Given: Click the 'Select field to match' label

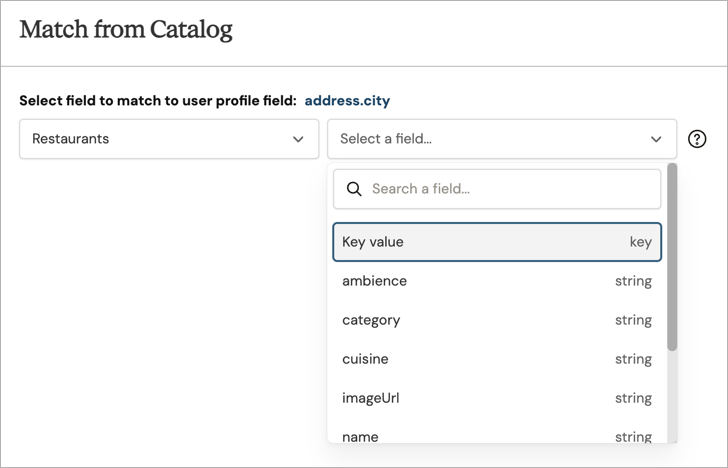Looking at the screenshot, I should point(158,101).
